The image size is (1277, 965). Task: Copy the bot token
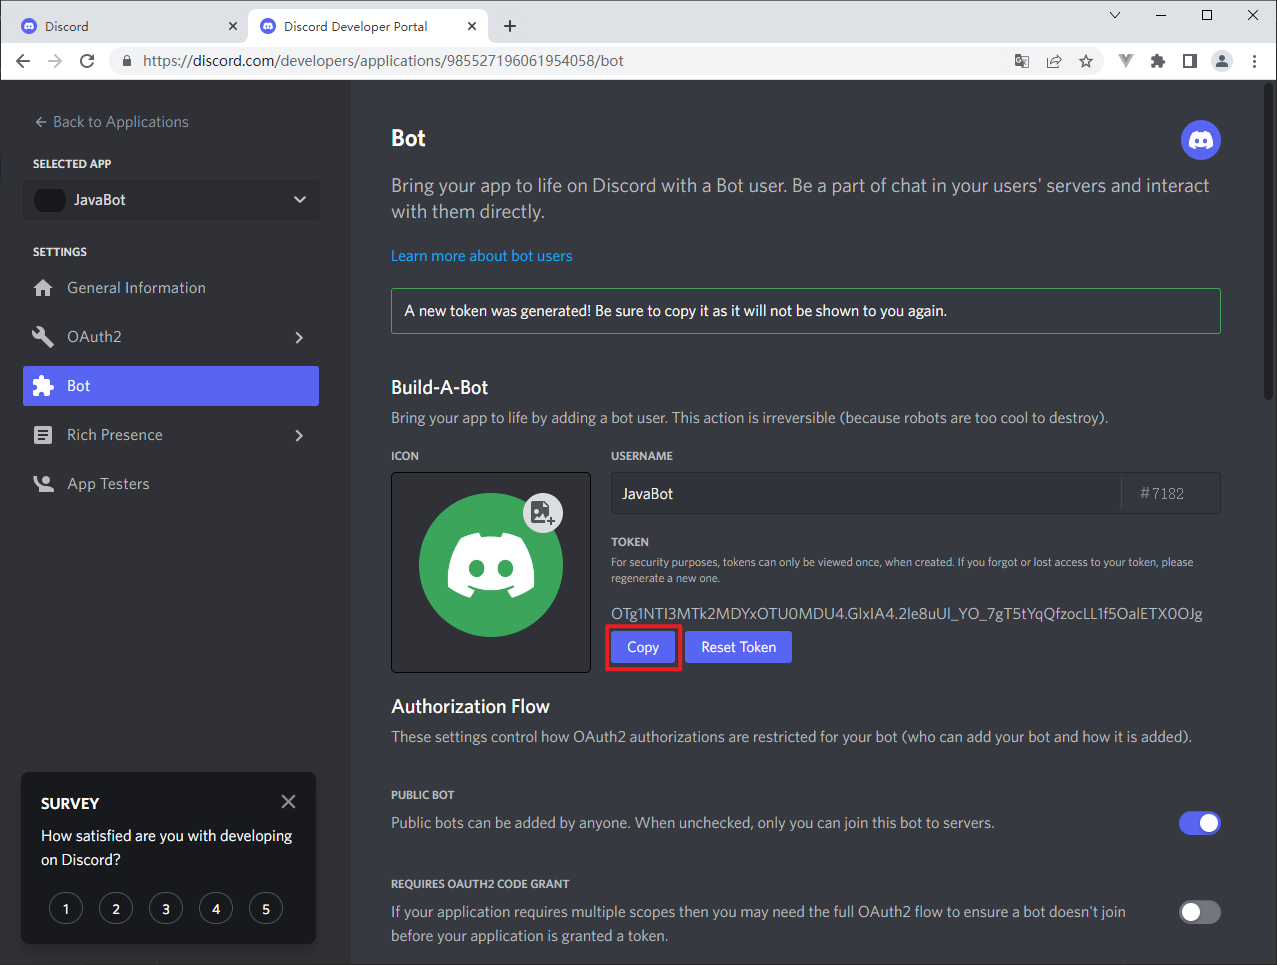643,647
